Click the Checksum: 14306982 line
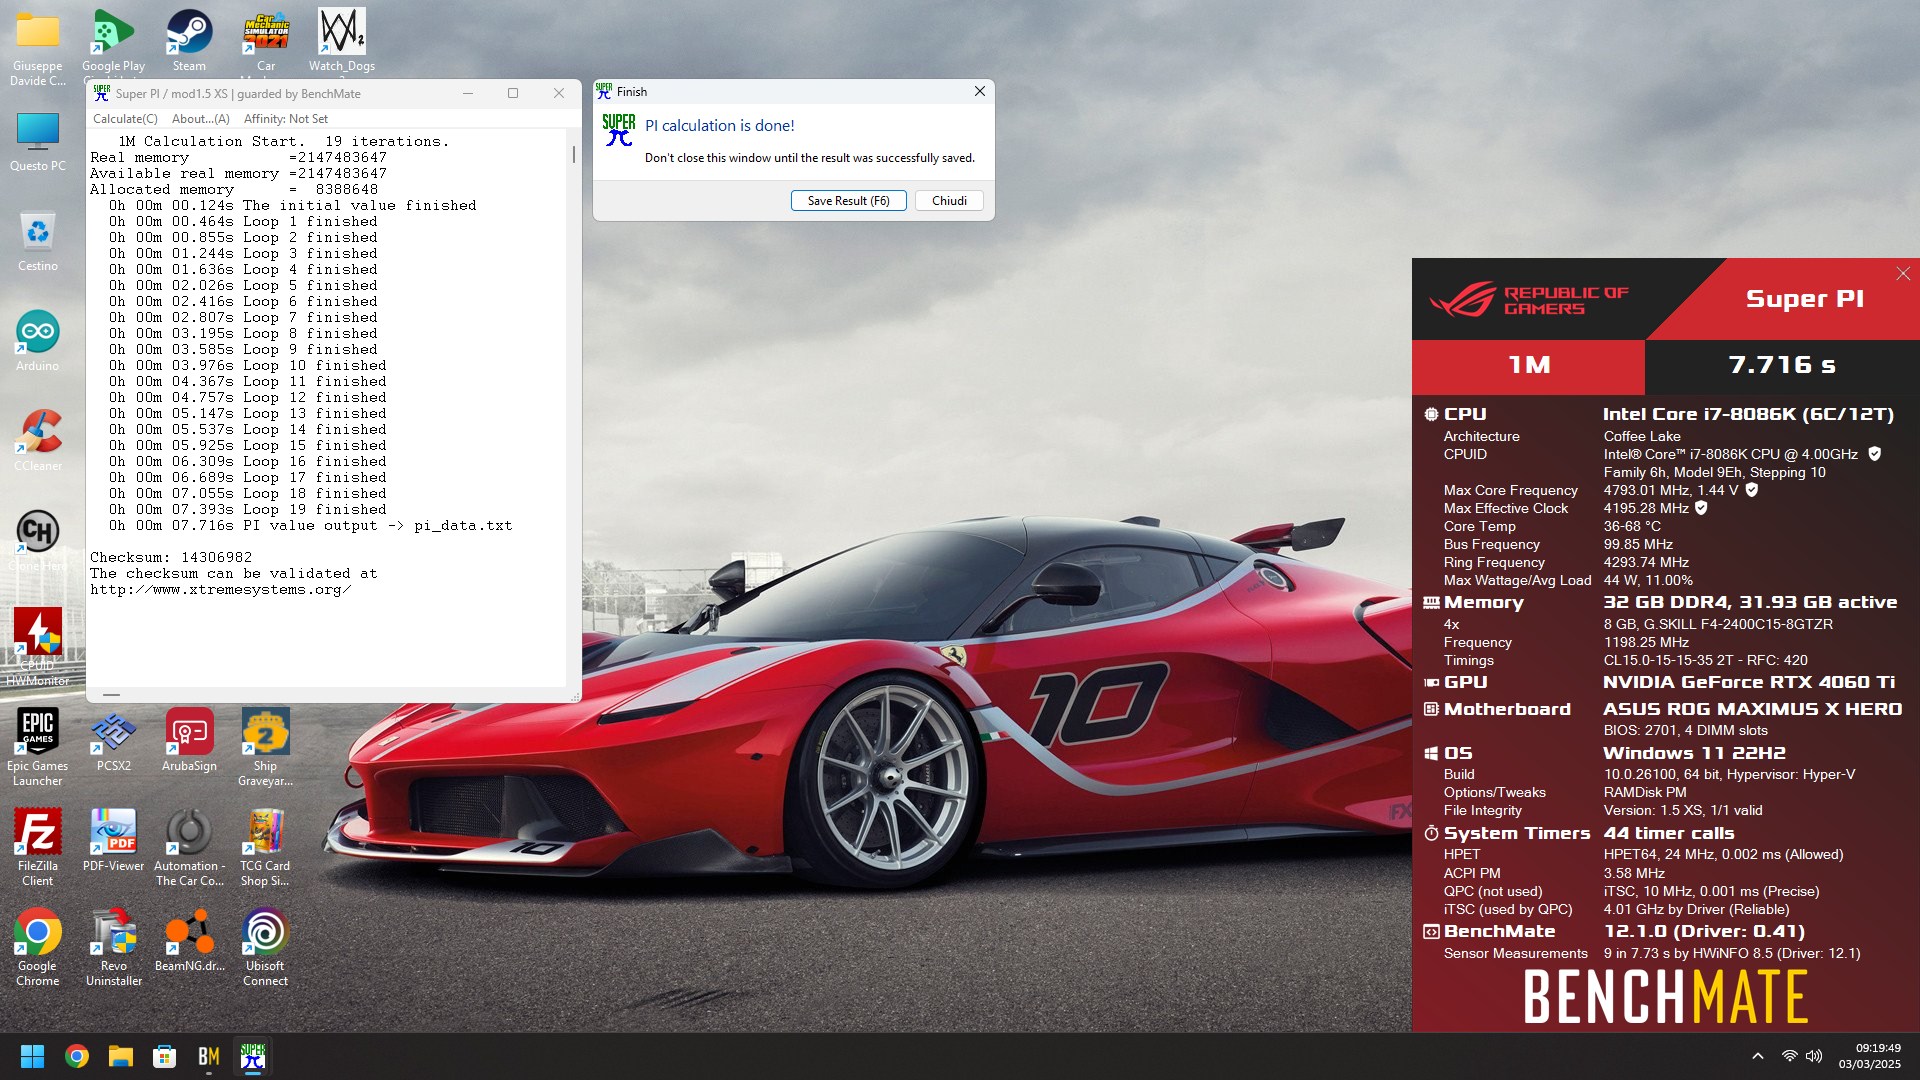The height and width of the screenshot is (1080, 1920). (171, 557)
